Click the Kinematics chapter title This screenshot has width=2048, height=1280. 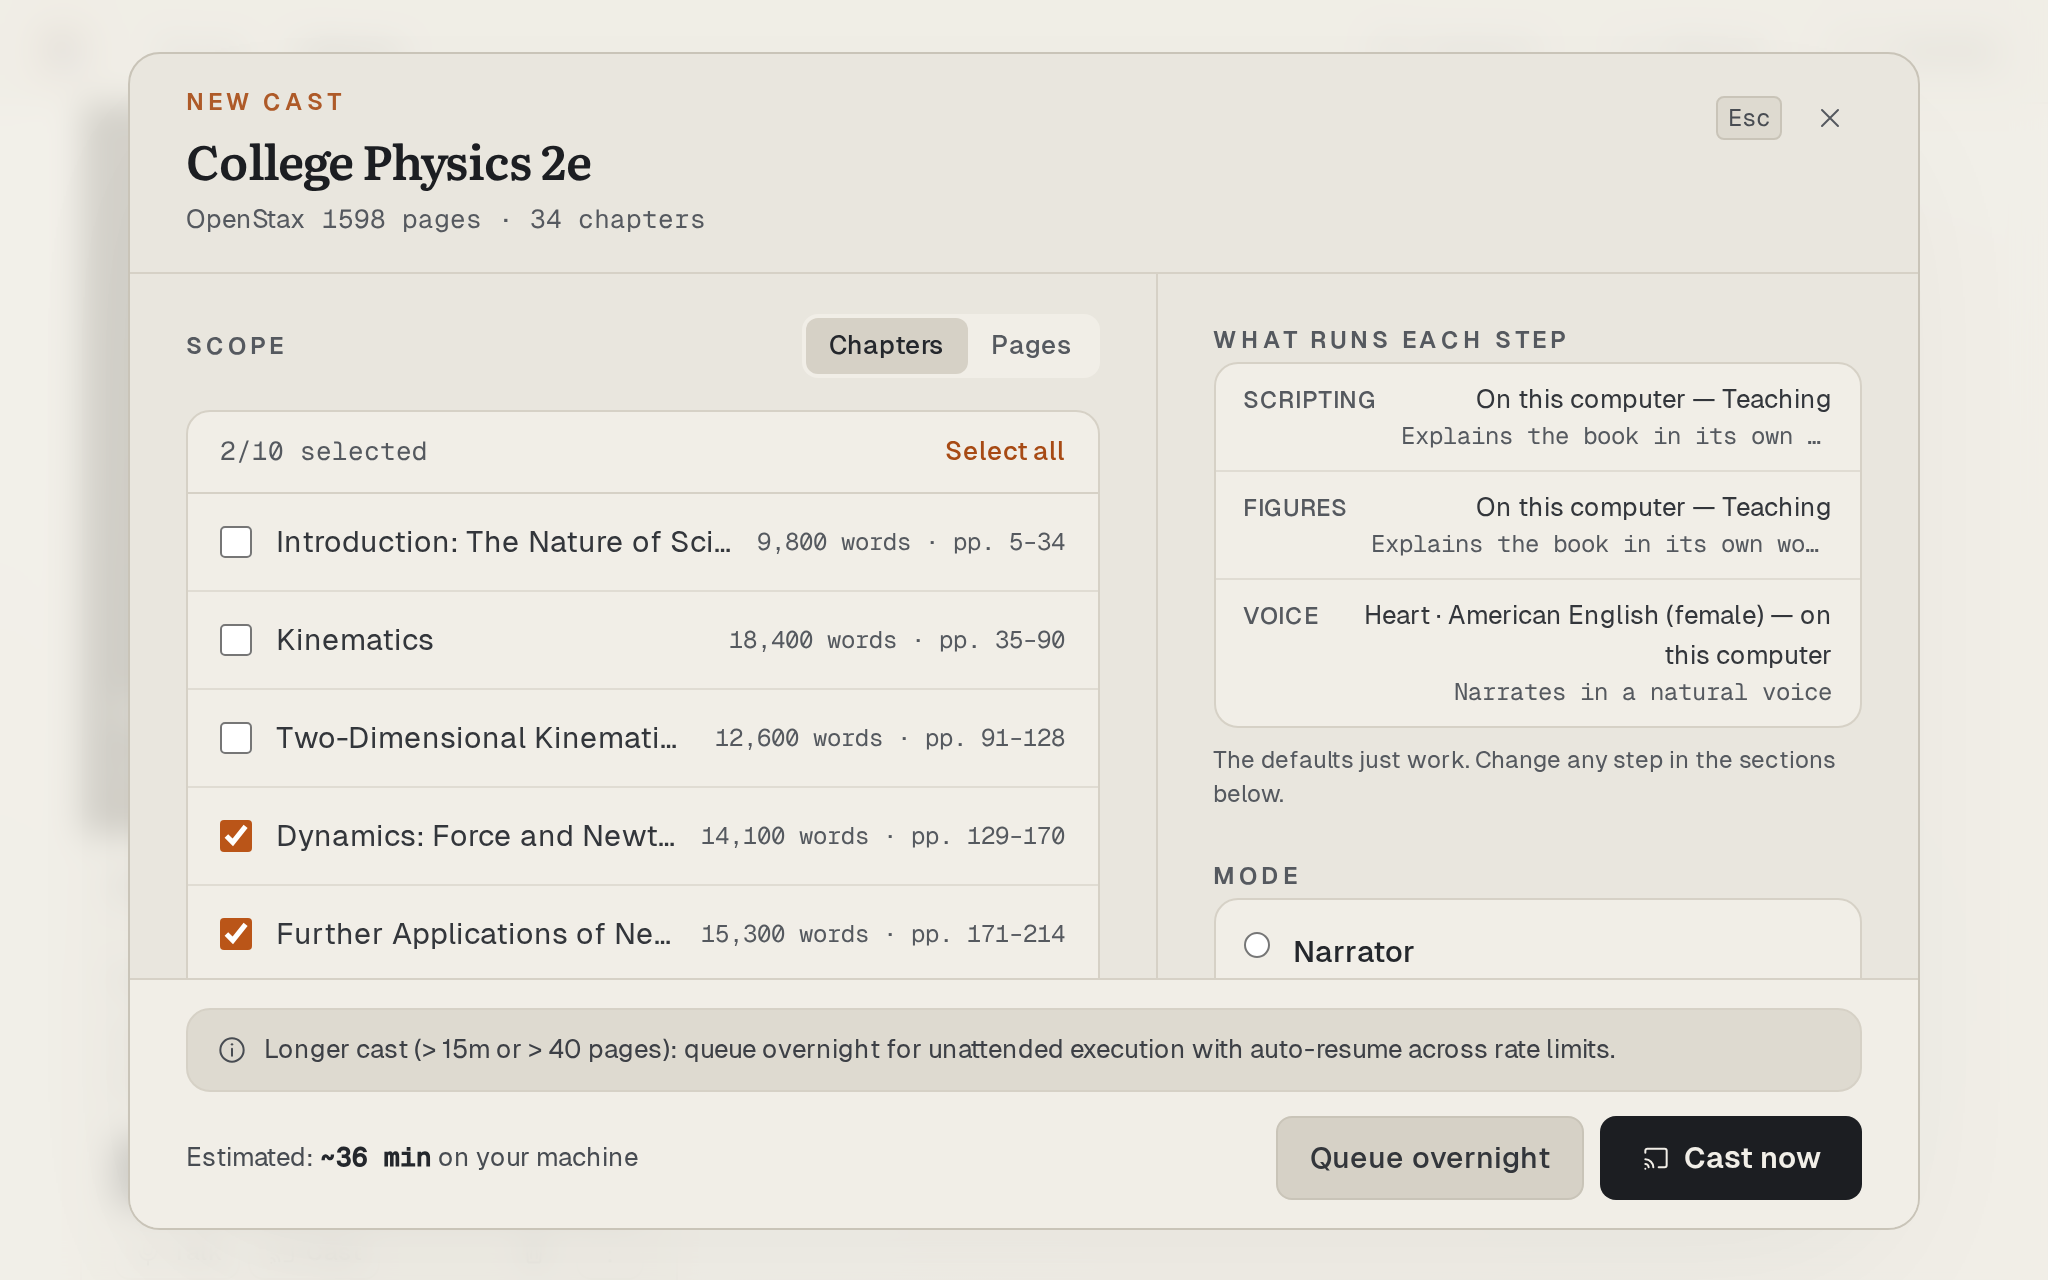[x=355, y=640]
